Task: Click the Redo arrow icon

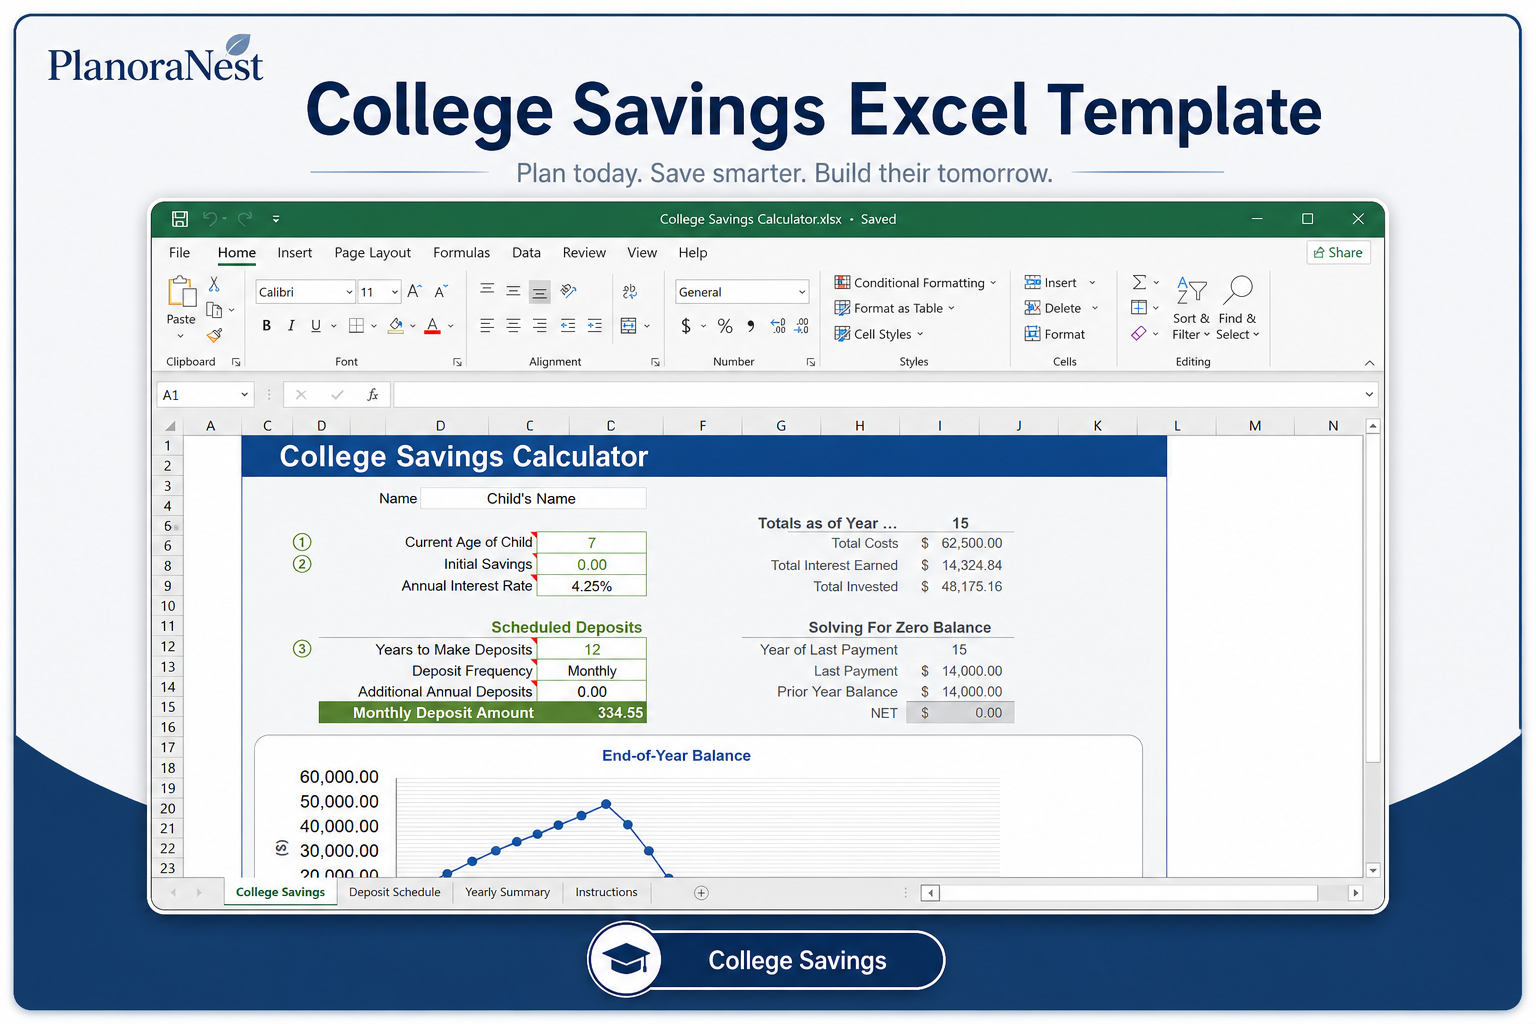Action: coord(245,219)
